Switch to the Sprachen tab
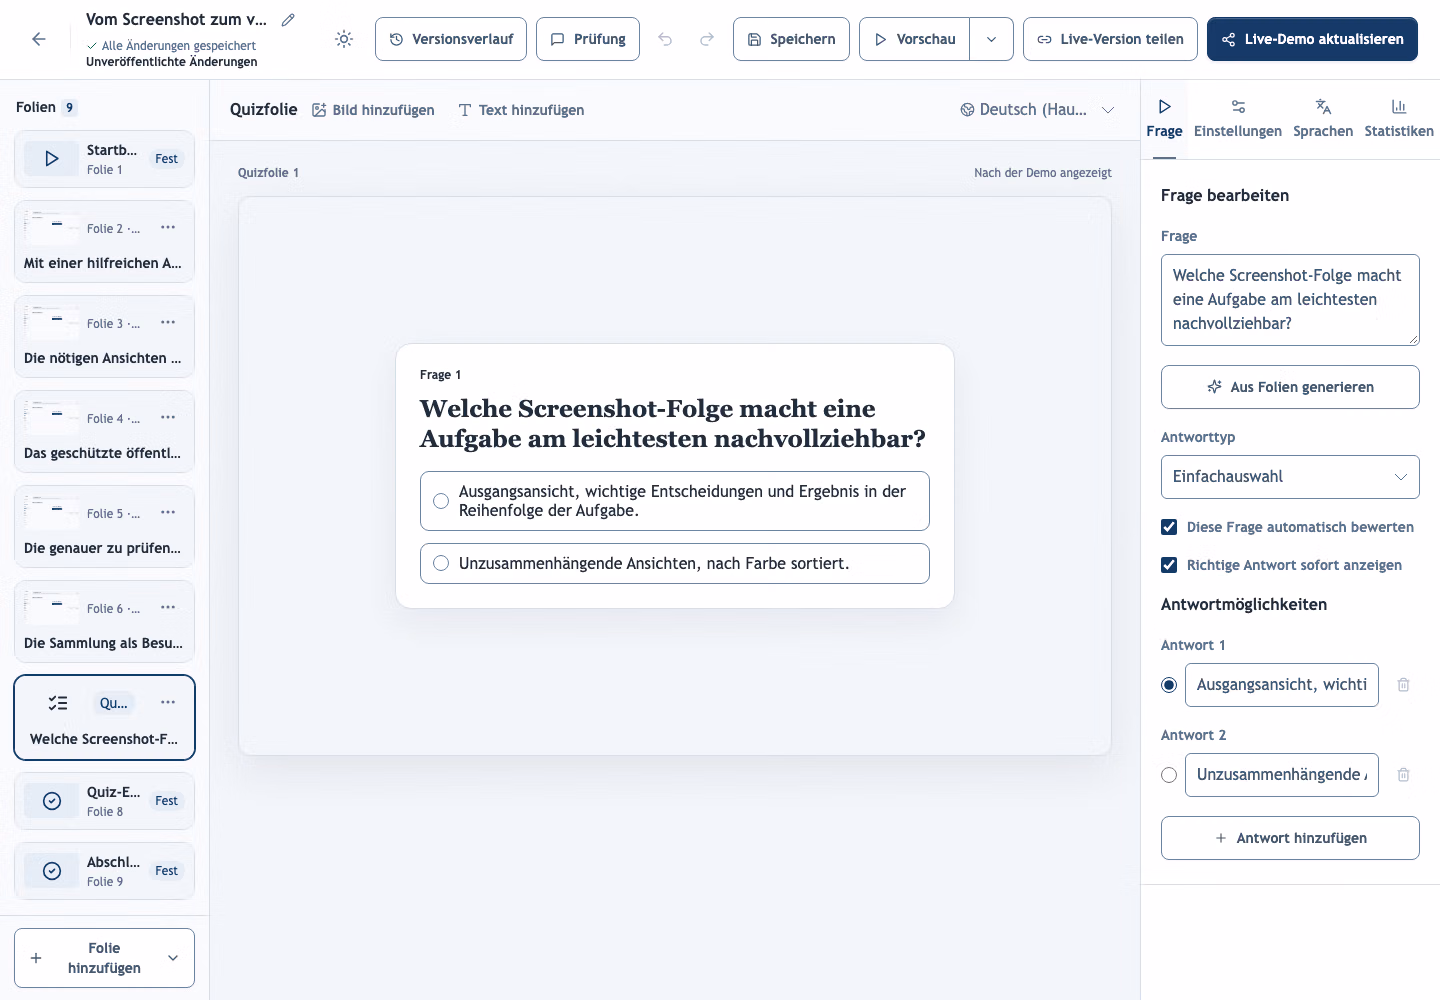1440x1000 pixels. pyautogui.click(x=1322, y=119)
